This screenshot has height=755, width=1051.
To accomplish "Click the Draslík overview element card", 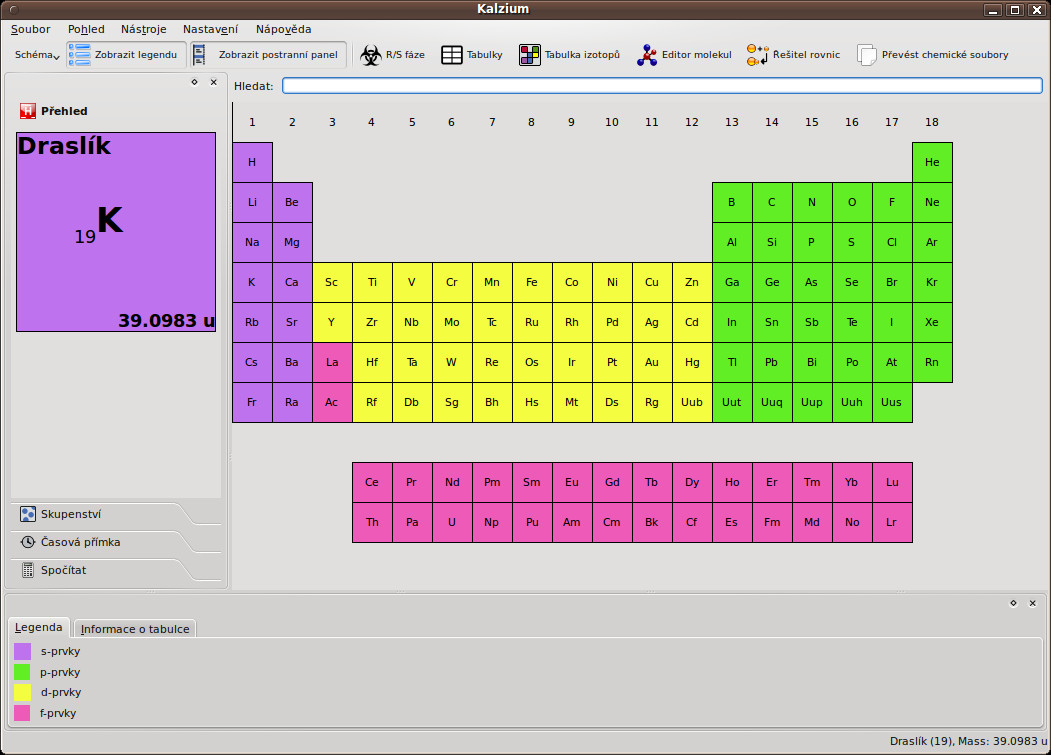I will tap(116, 232).
